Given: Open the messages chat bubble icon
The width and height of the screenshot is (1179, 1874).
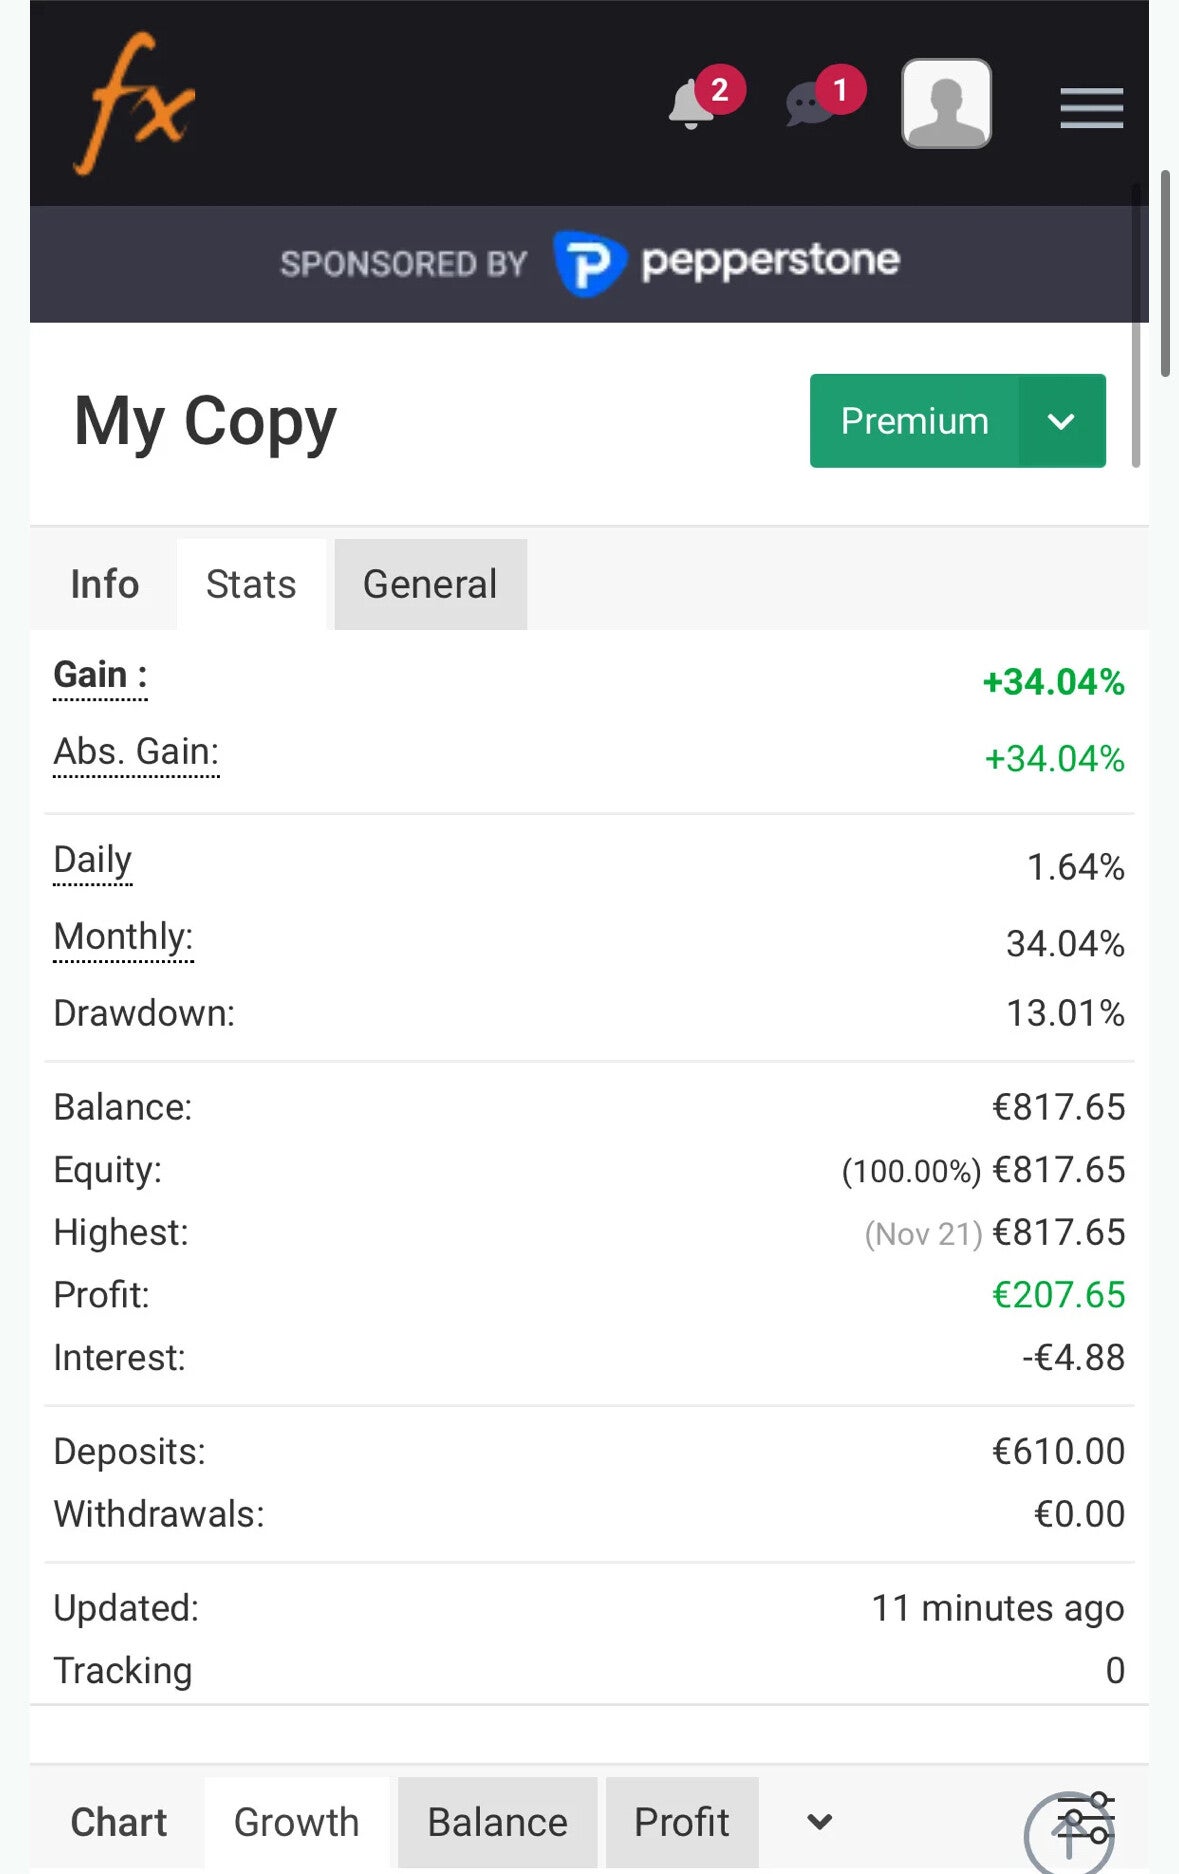Looking at the screenshot, I should (x=812, y=104).
